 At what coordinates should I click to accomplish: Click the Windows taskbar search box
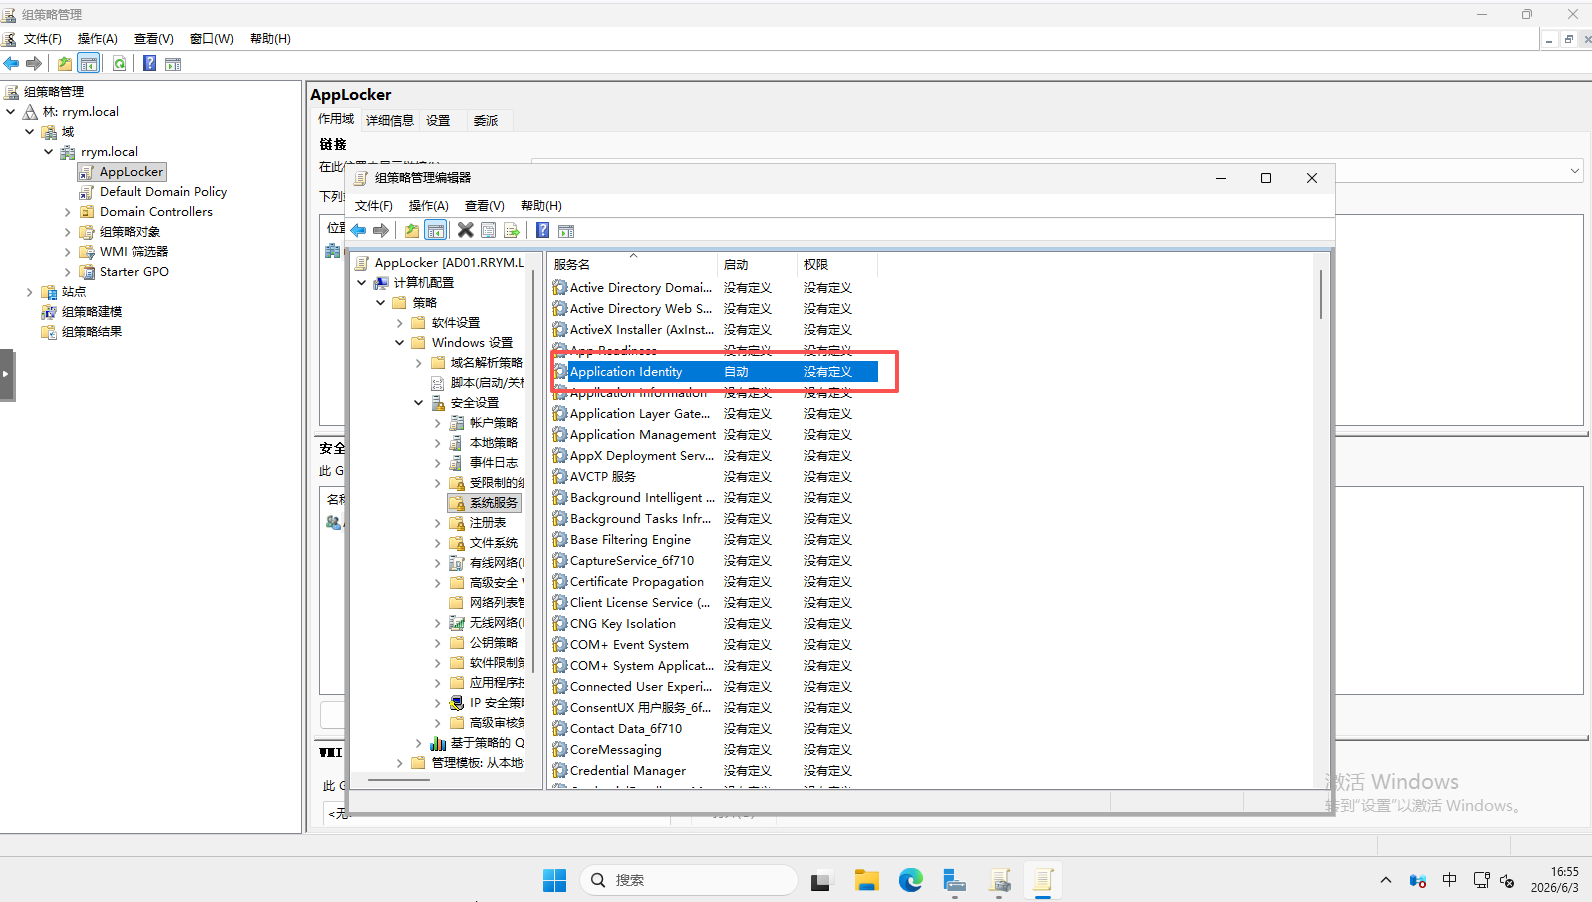[688, 880]
